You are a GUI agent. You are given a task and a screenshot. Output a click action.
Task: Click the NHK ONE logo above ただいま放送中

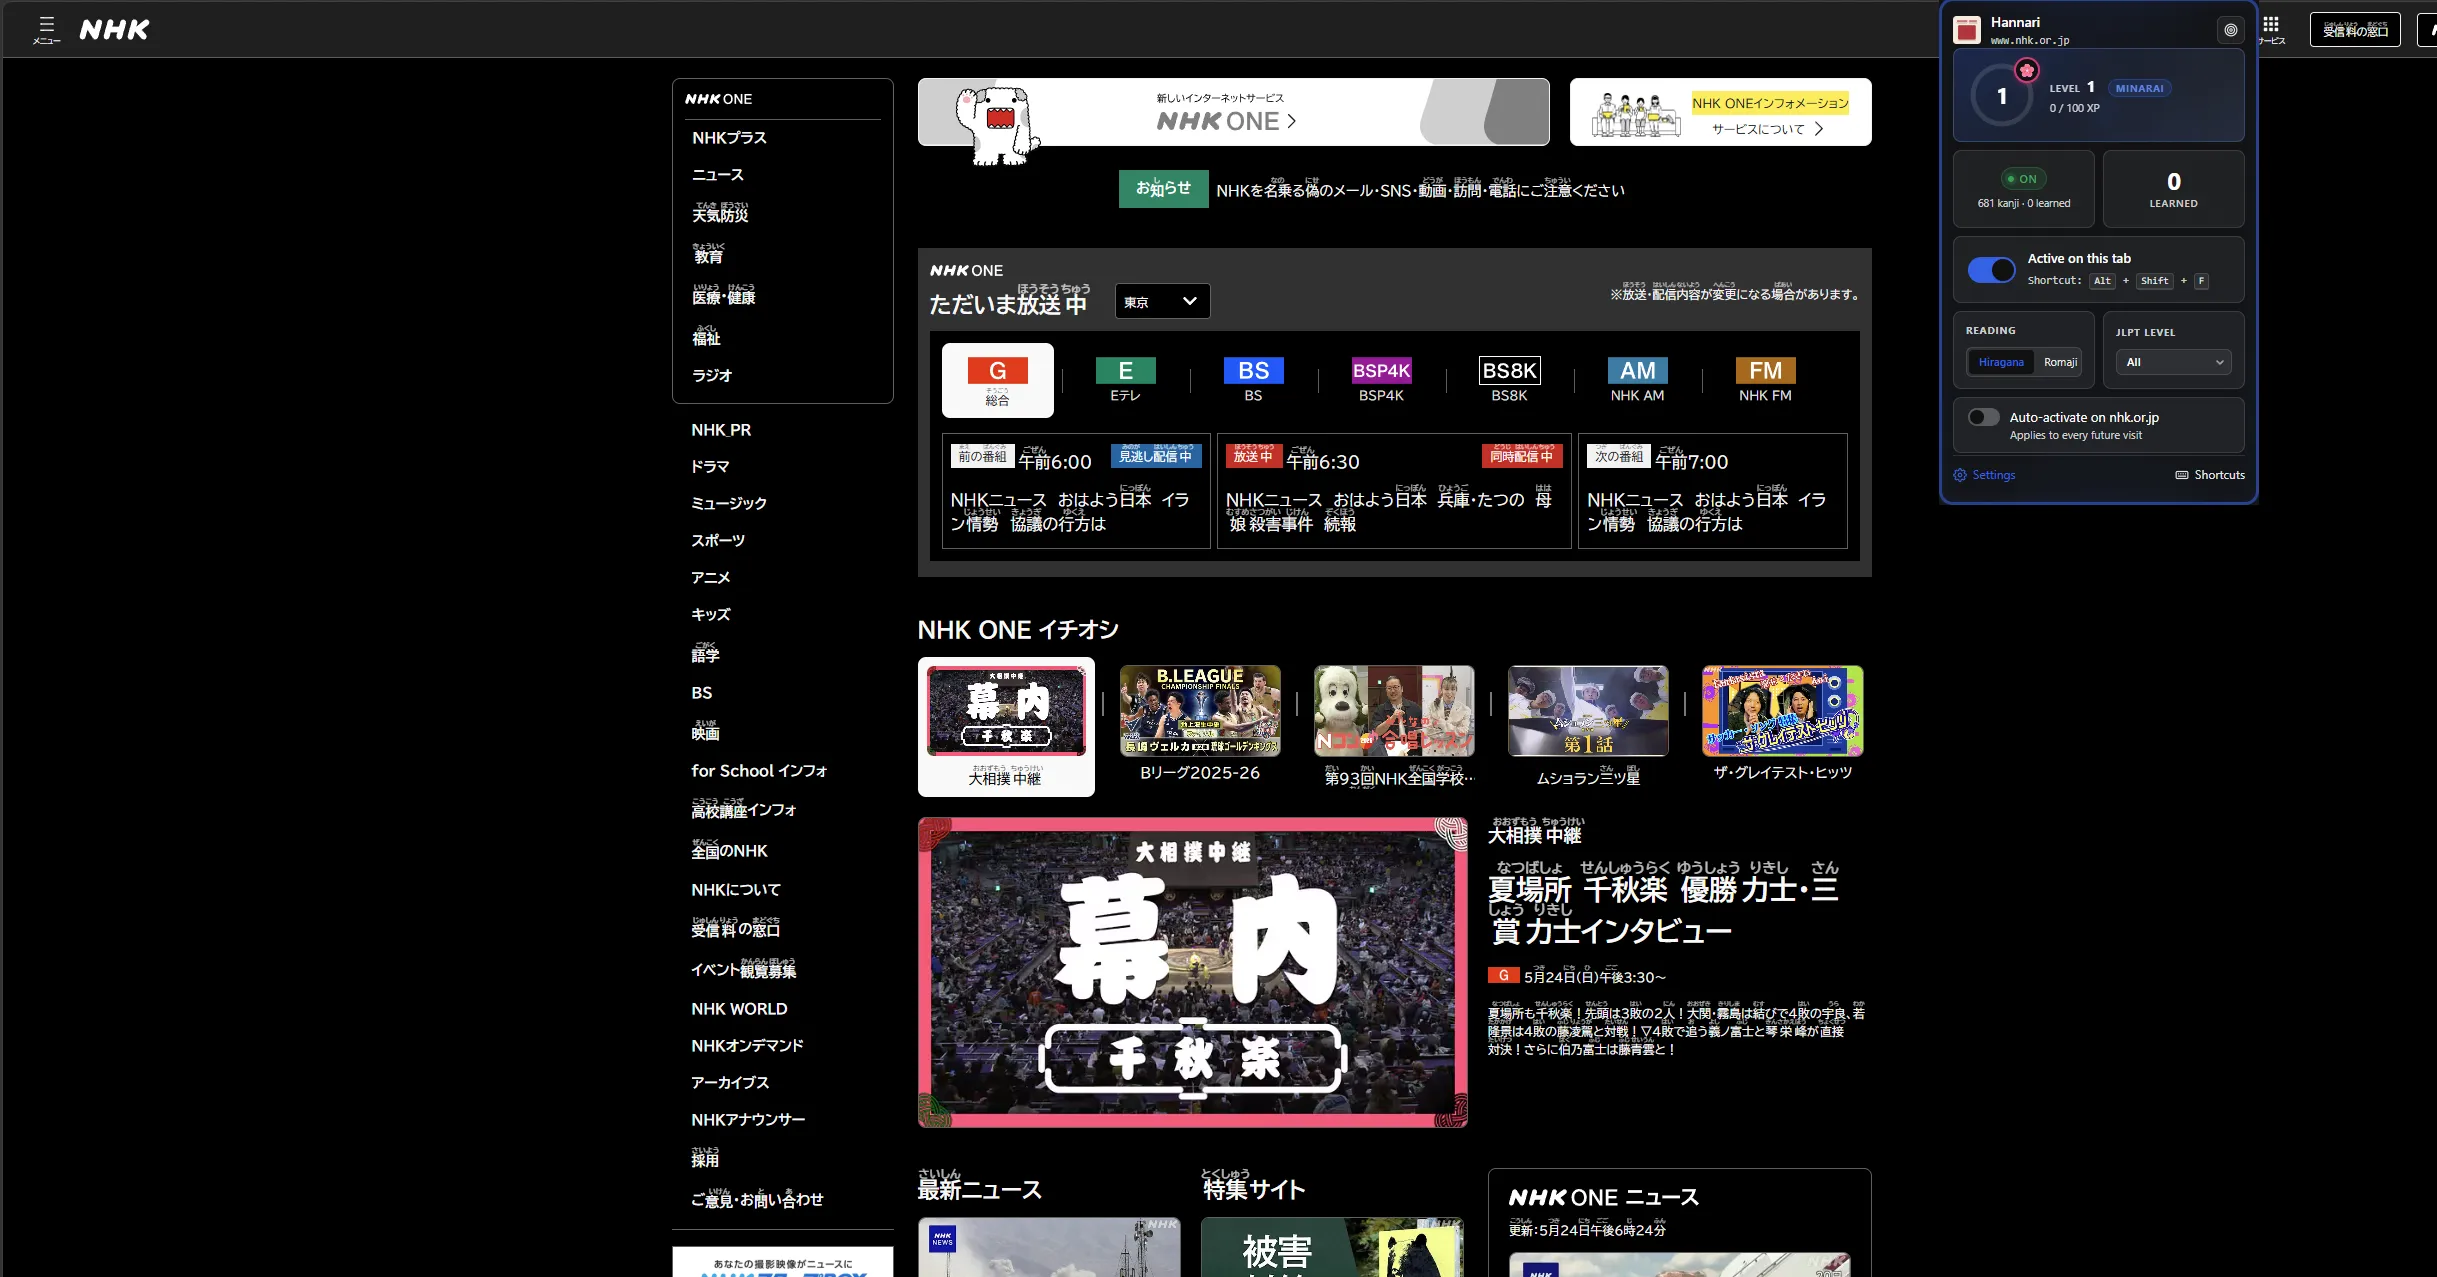click(966, 271)
